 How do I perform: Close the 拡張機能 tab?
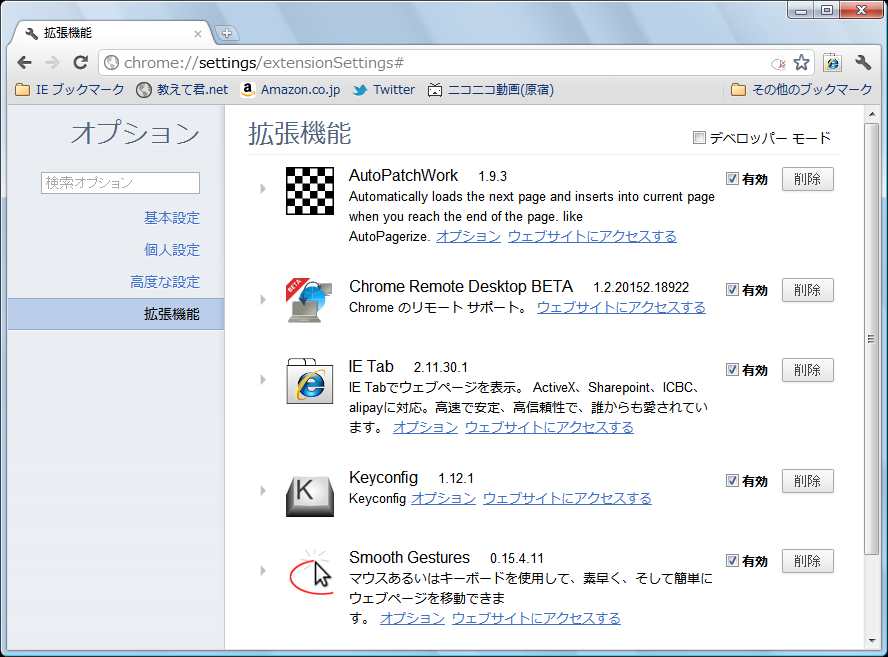click(x=198, y=34)
